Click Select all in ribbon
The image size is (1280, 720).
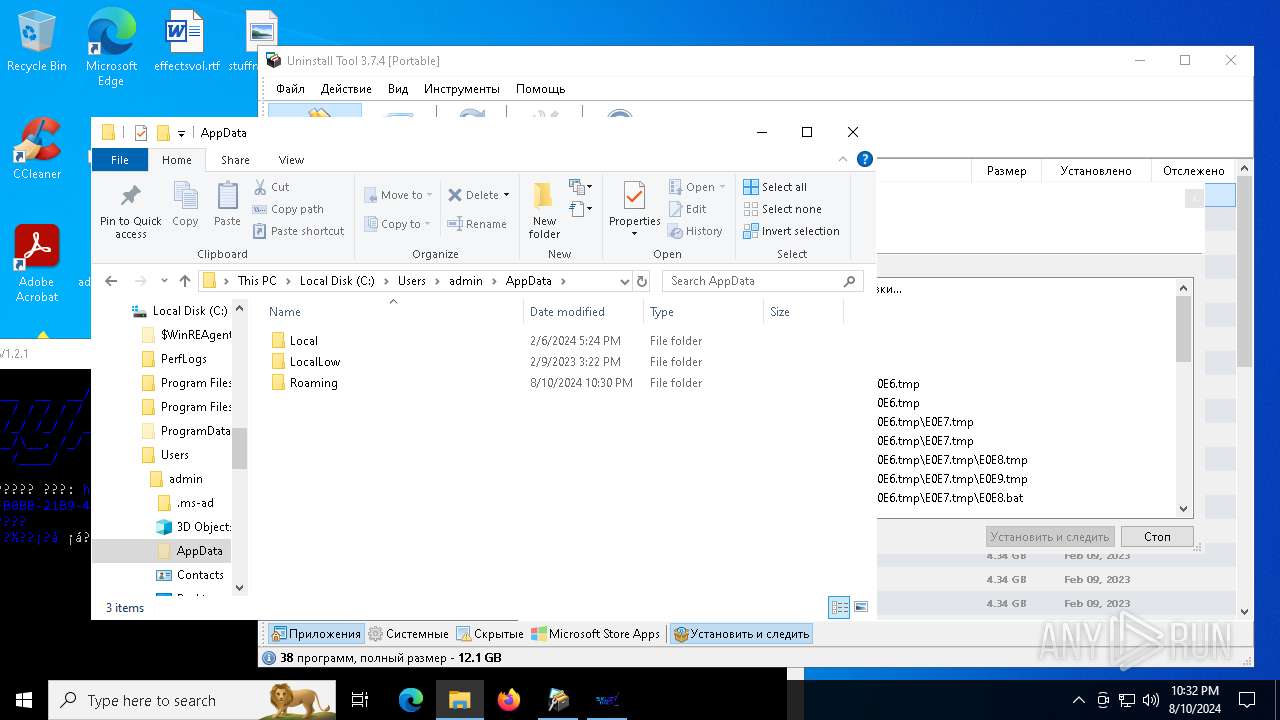click(x=775, y=187)
